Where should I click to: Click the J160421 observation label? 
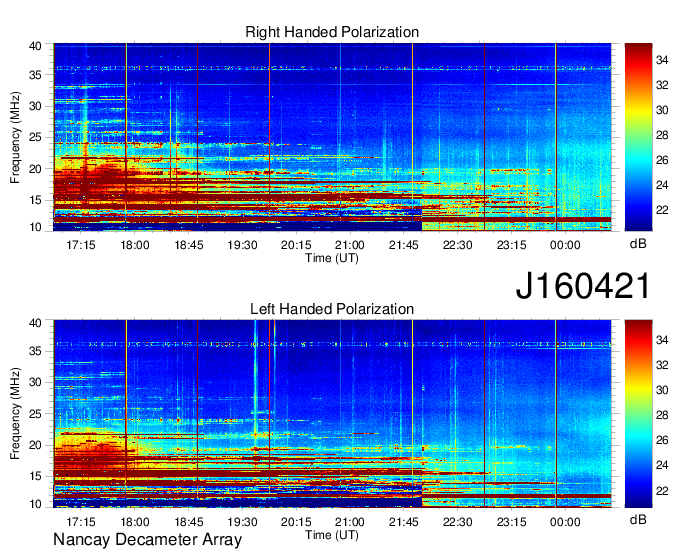583,286
